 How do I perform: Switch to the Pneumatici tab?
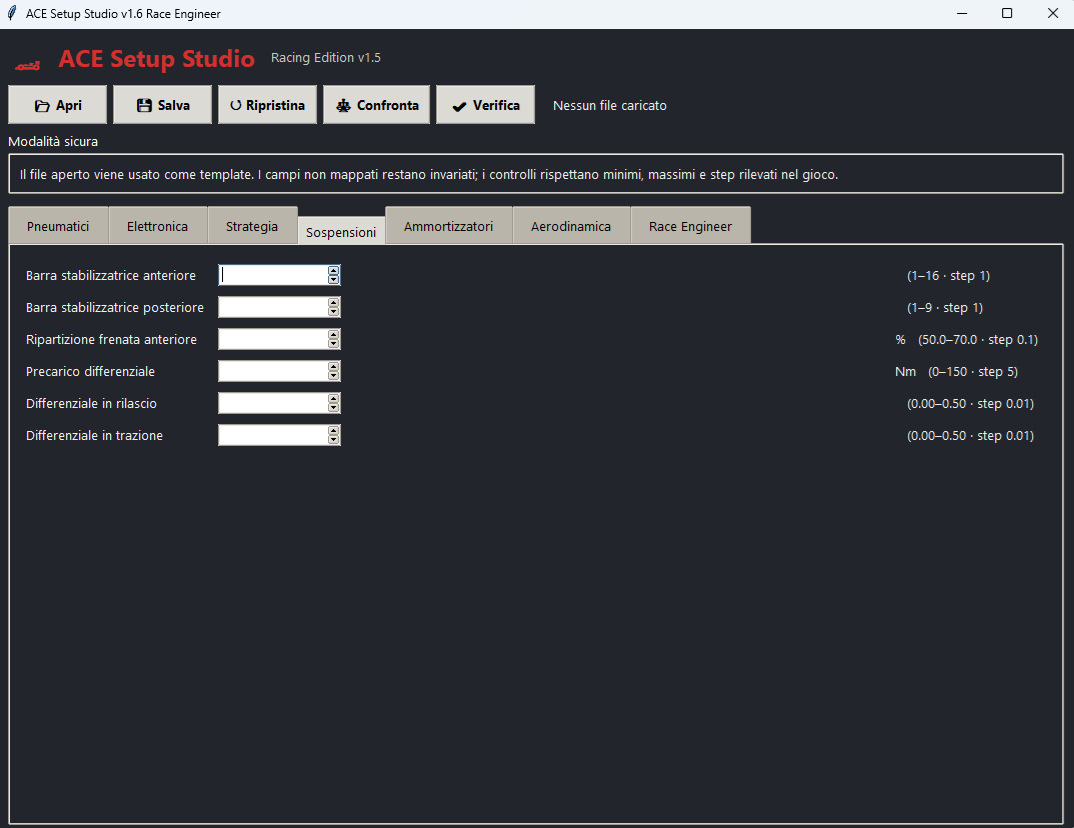58,226
